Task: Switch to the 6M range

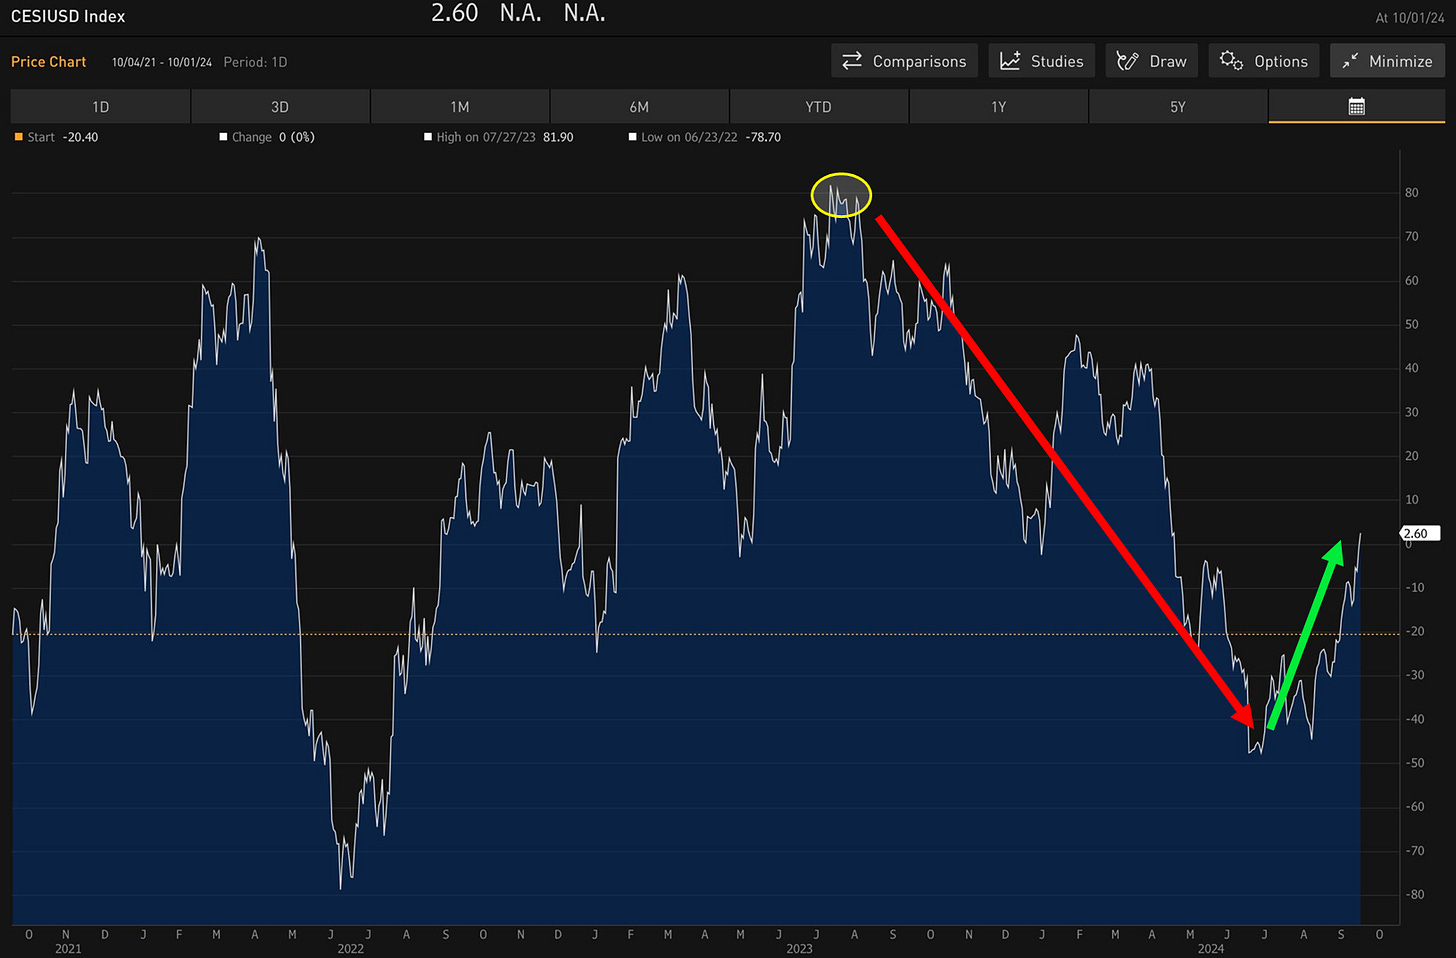Action: [x=639, y=107]
